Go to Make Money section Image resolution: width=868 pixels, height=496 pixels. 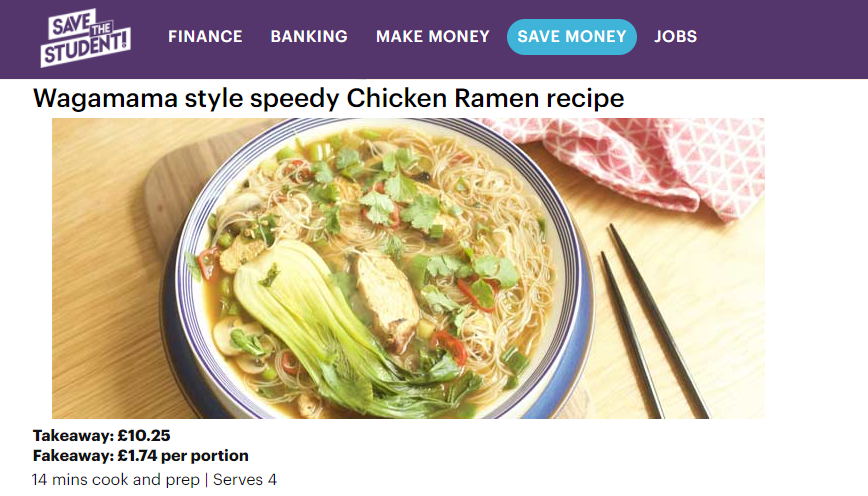[x=433, y=37]
